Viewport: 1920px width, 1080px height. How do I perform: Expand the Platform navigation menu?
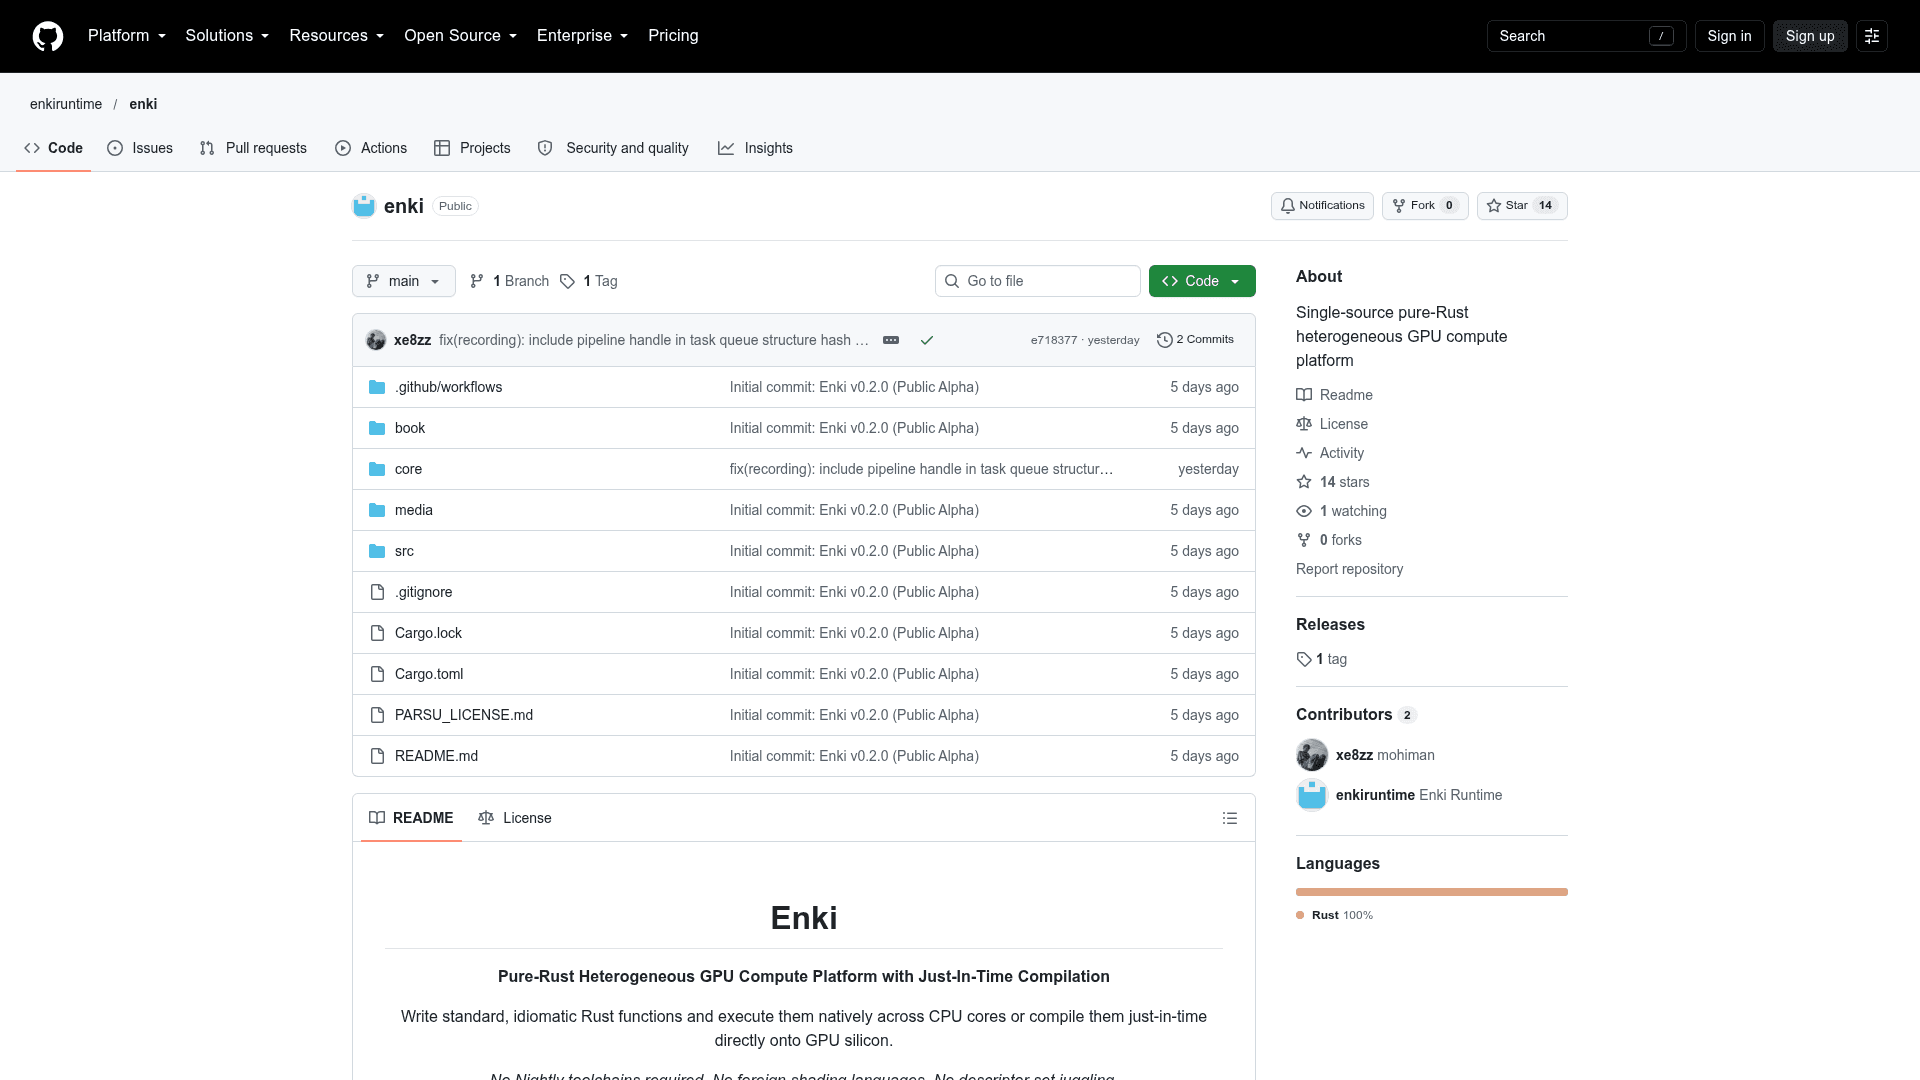coord(127,36)
